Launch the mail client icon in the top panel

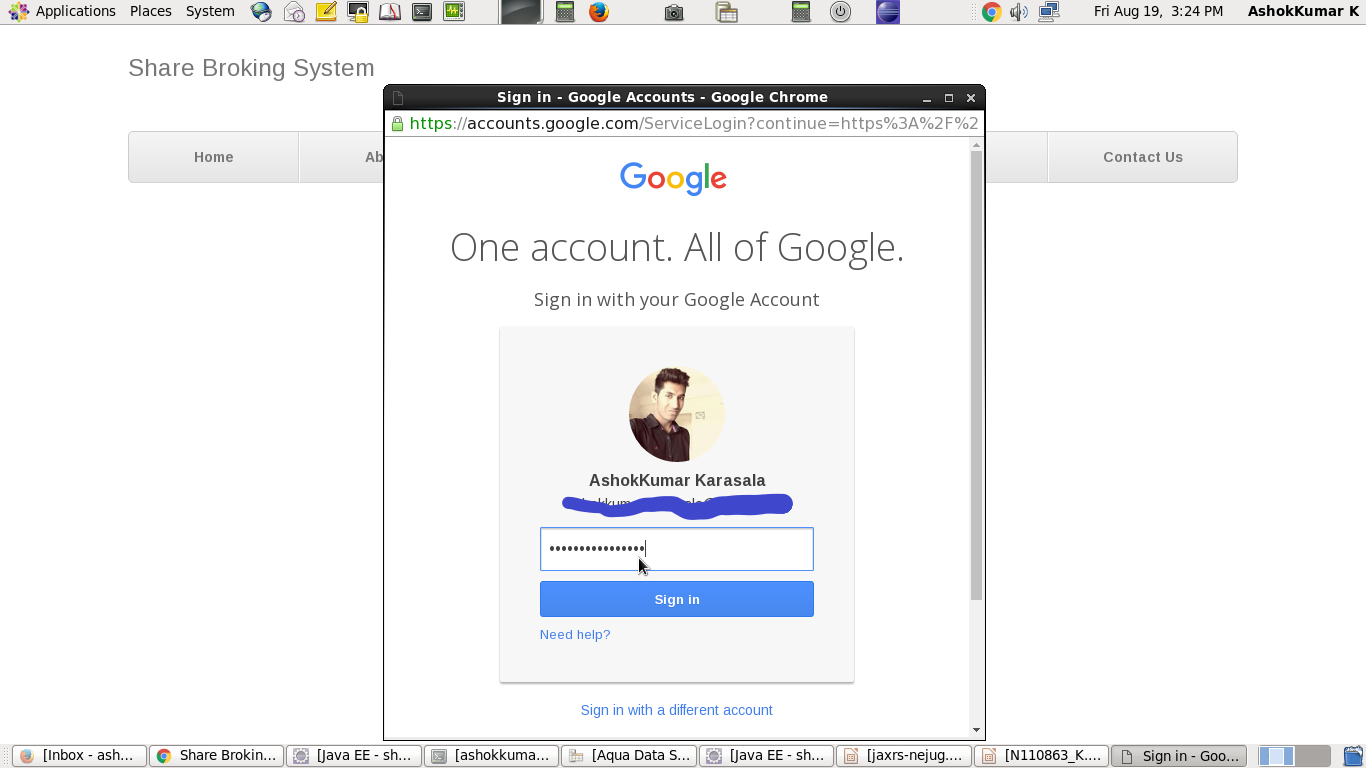(294, 12)
